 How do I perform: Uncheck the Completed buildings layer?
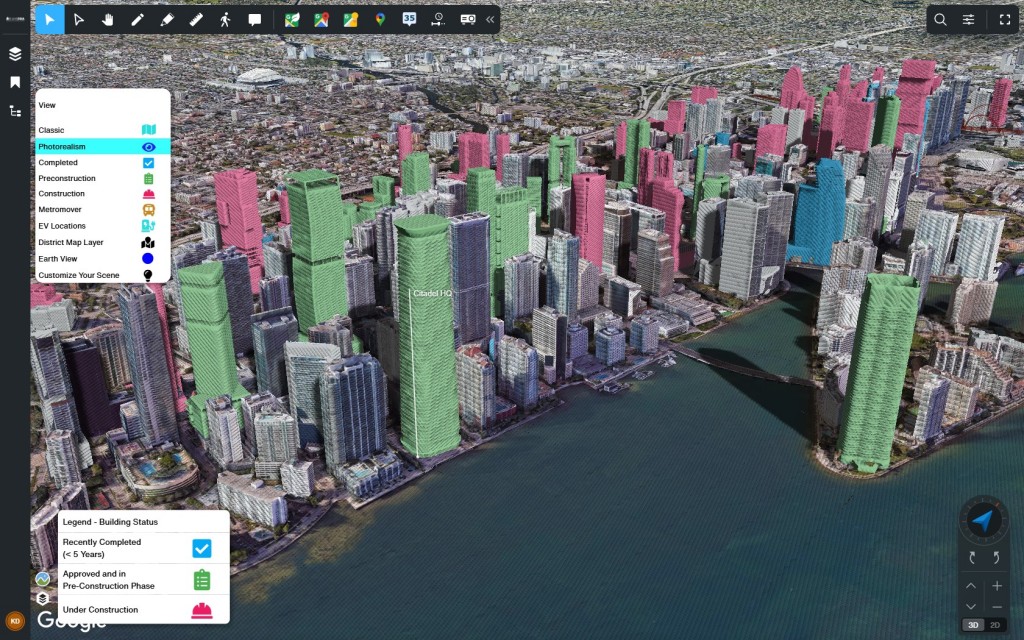[x=148, y=162]
